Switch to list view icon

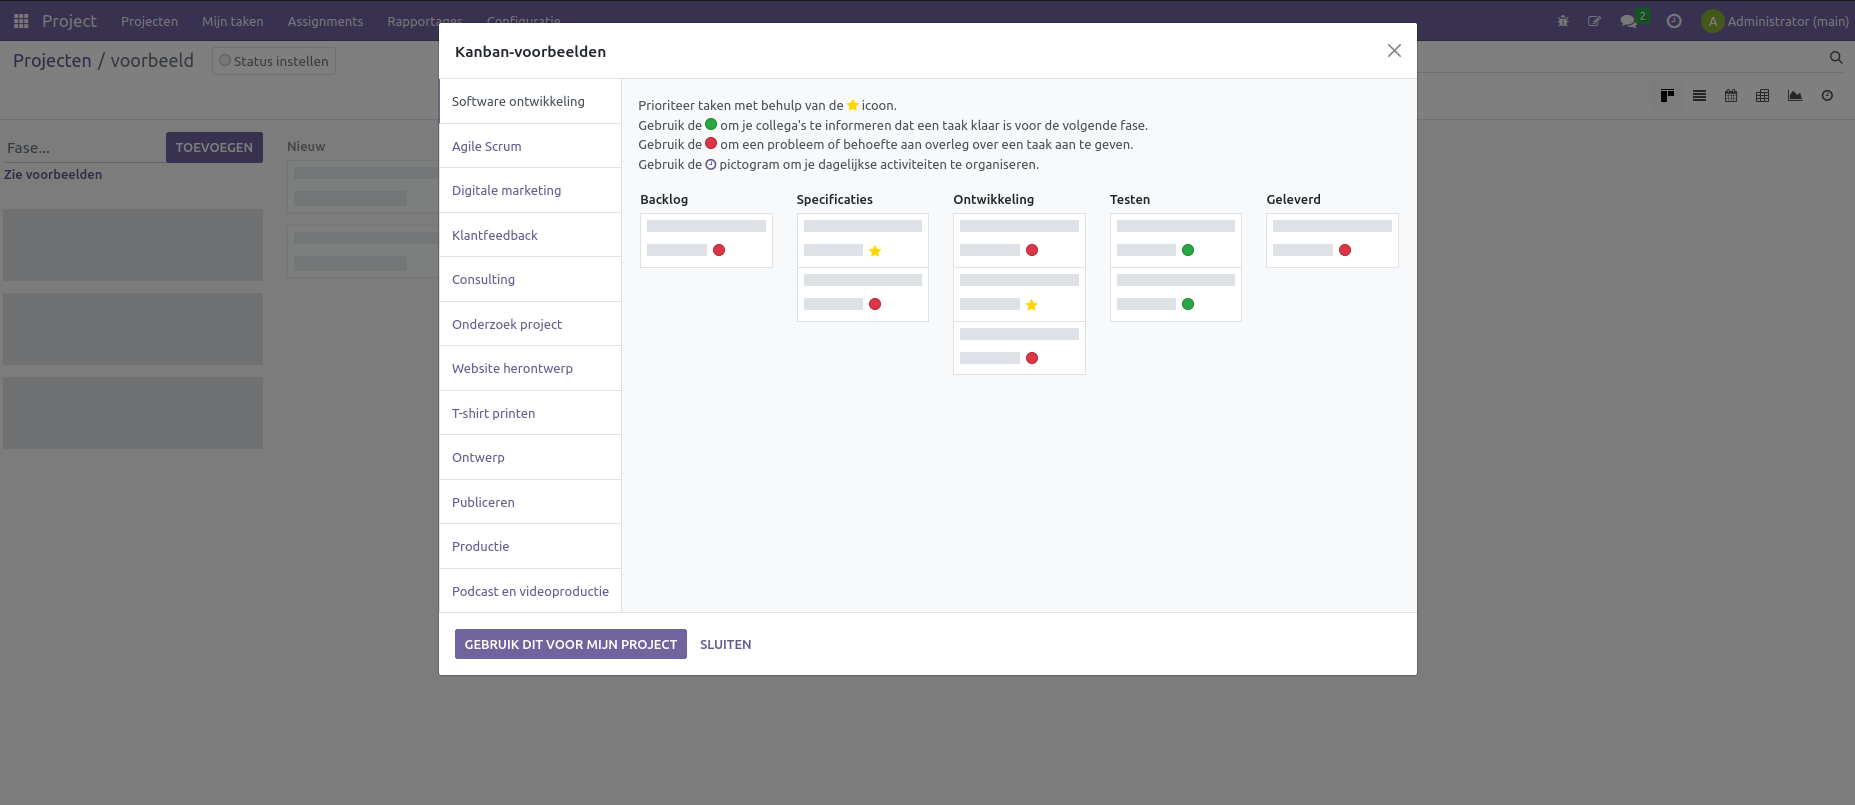(x=1699, y=96)
